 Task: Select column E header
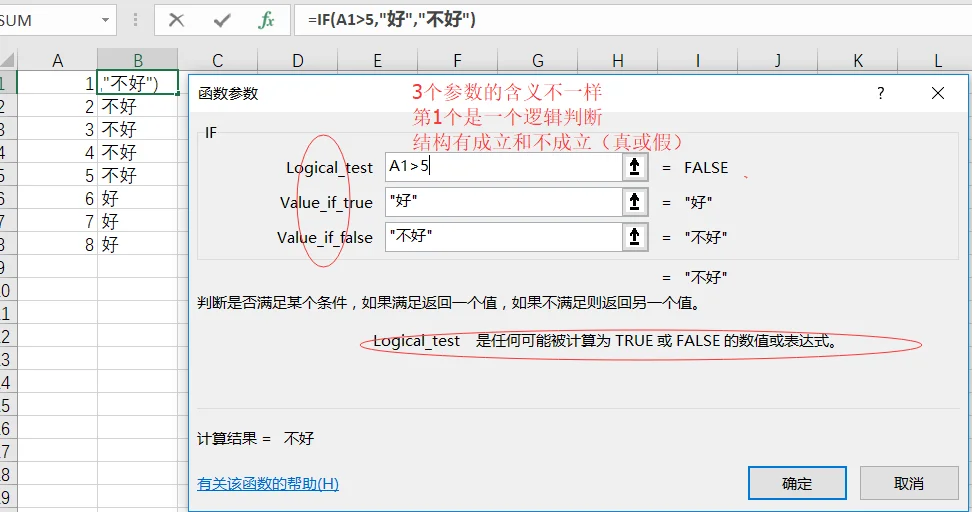[x=378, y=60]
